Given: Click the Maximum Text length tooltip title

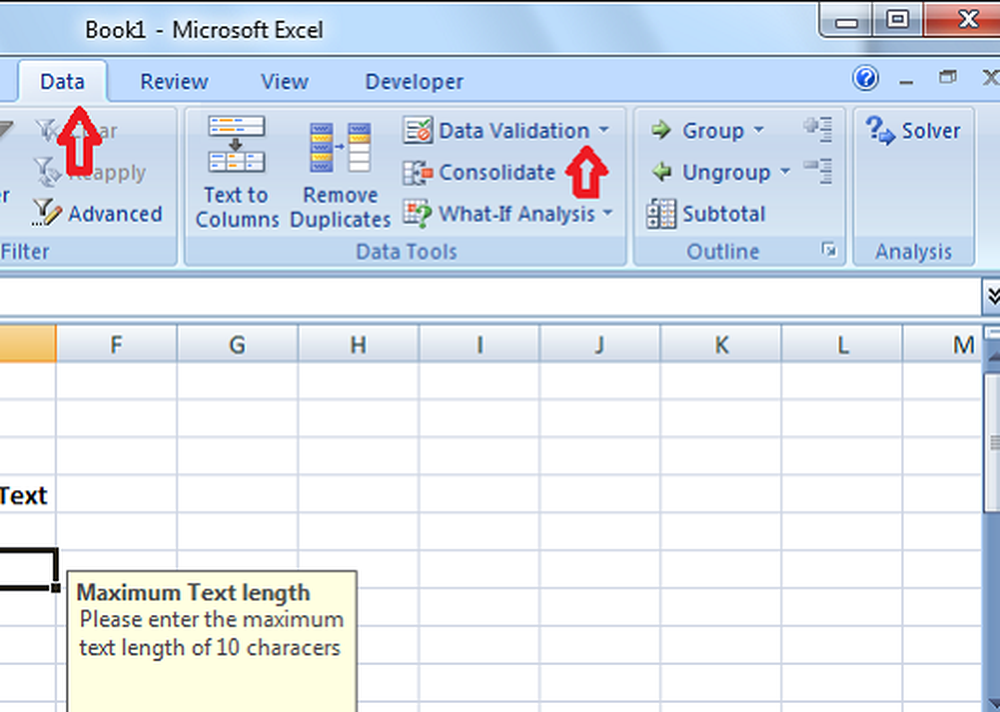Looking at the screenshot, I should pos(193,593).
